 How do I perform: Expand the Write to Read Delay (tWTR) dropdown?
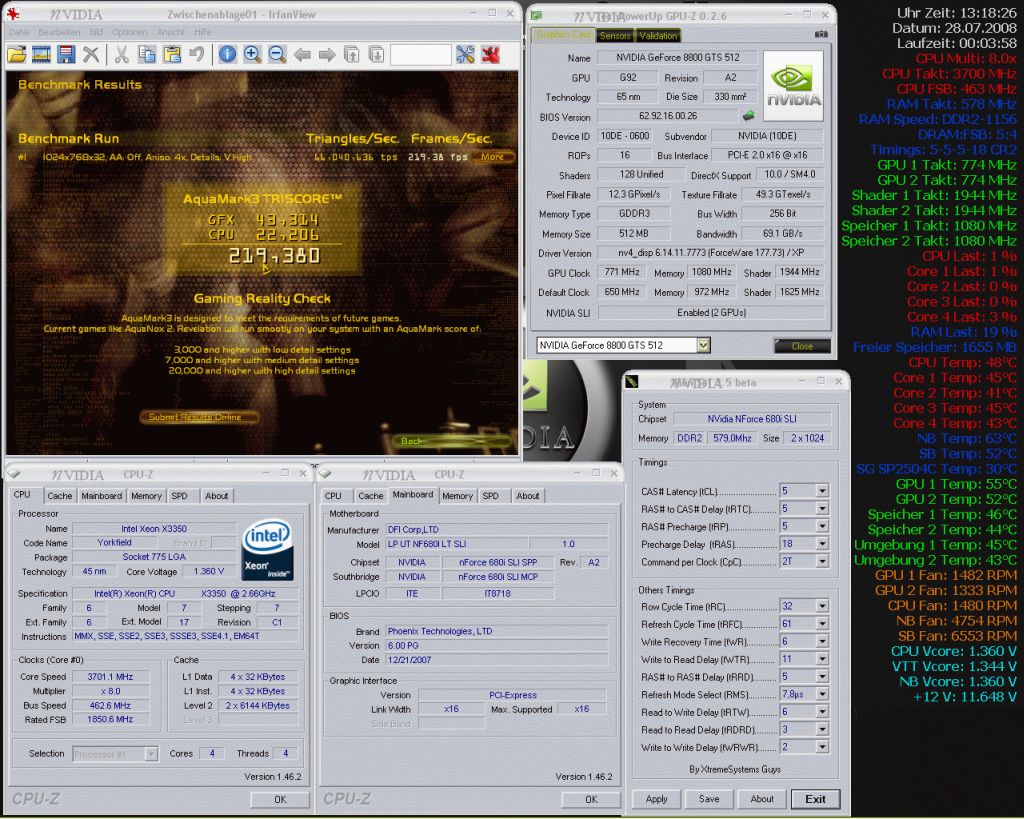pyautogui.click(x=822, y=659)
